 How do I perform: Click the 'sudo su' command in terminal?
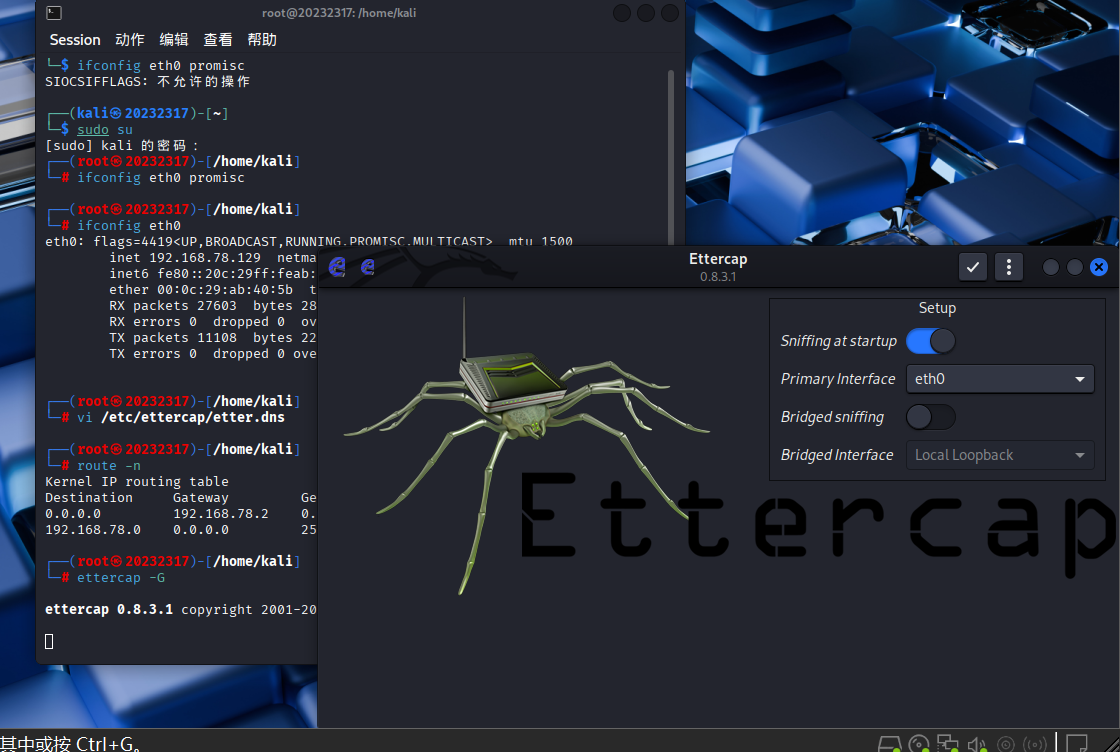105,129
